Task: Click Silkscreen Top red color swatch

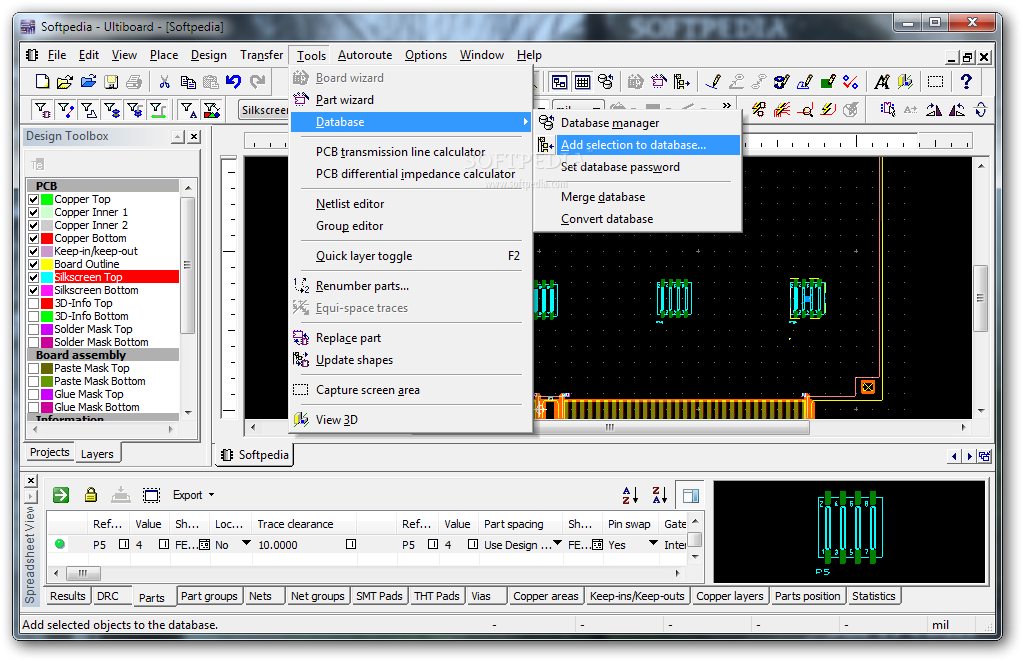Action: point(47,277)
